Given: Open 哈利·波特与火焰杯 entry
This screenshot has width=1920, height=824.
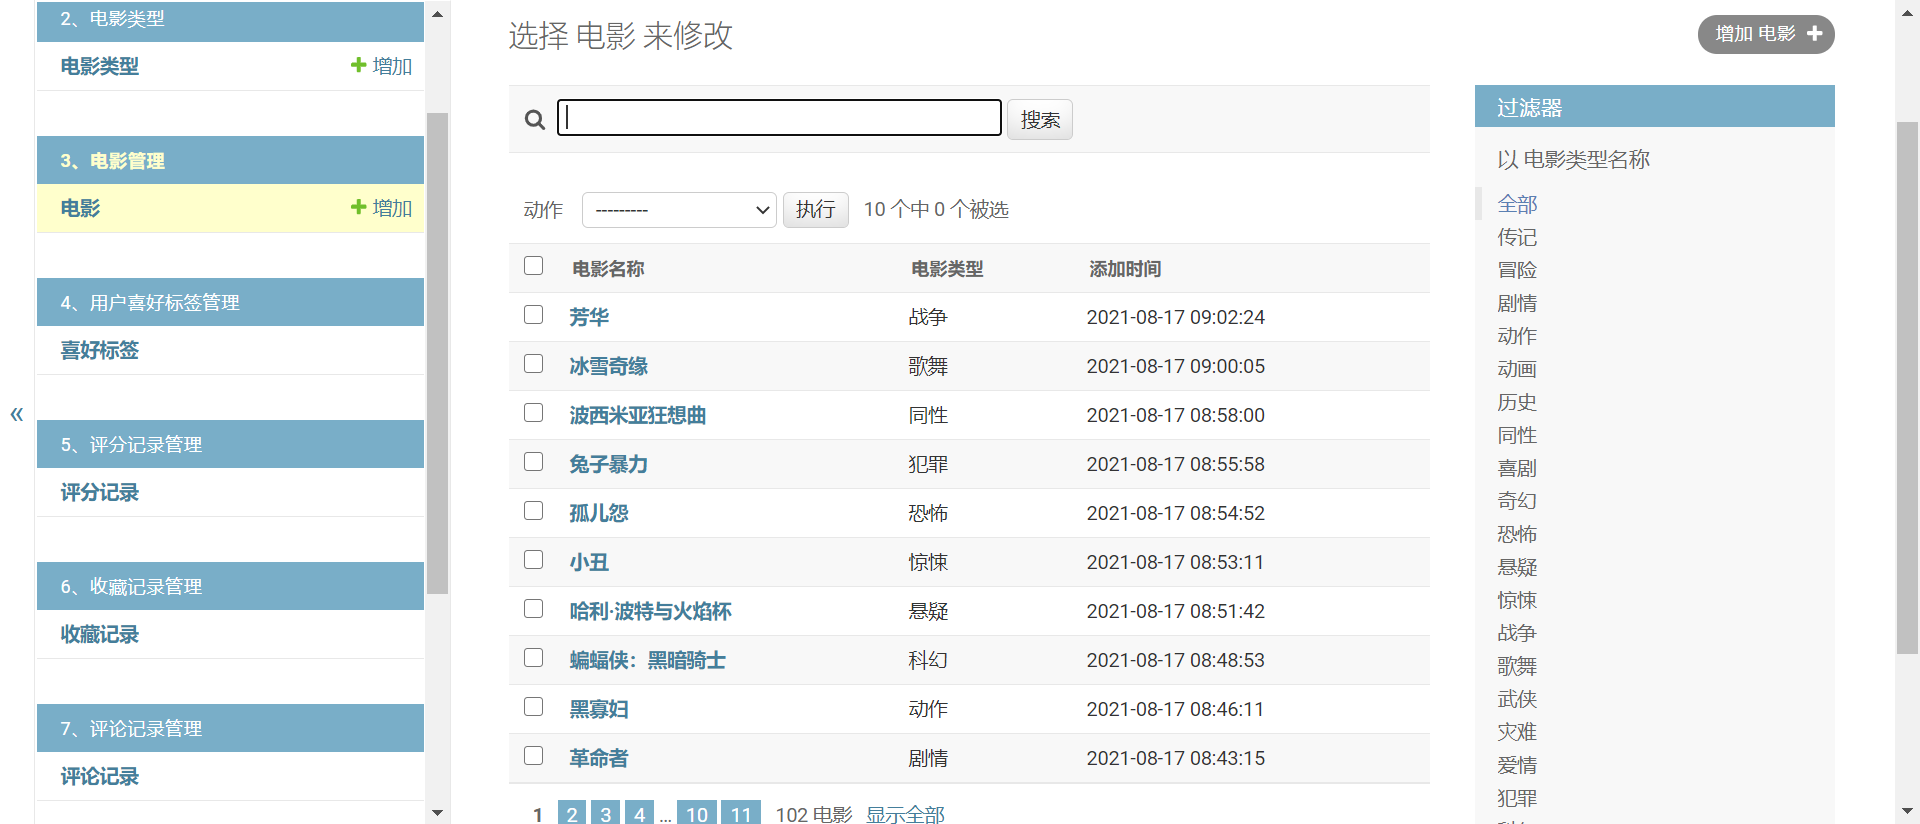Looking at the screenshot, I should [x=650, y=611].
